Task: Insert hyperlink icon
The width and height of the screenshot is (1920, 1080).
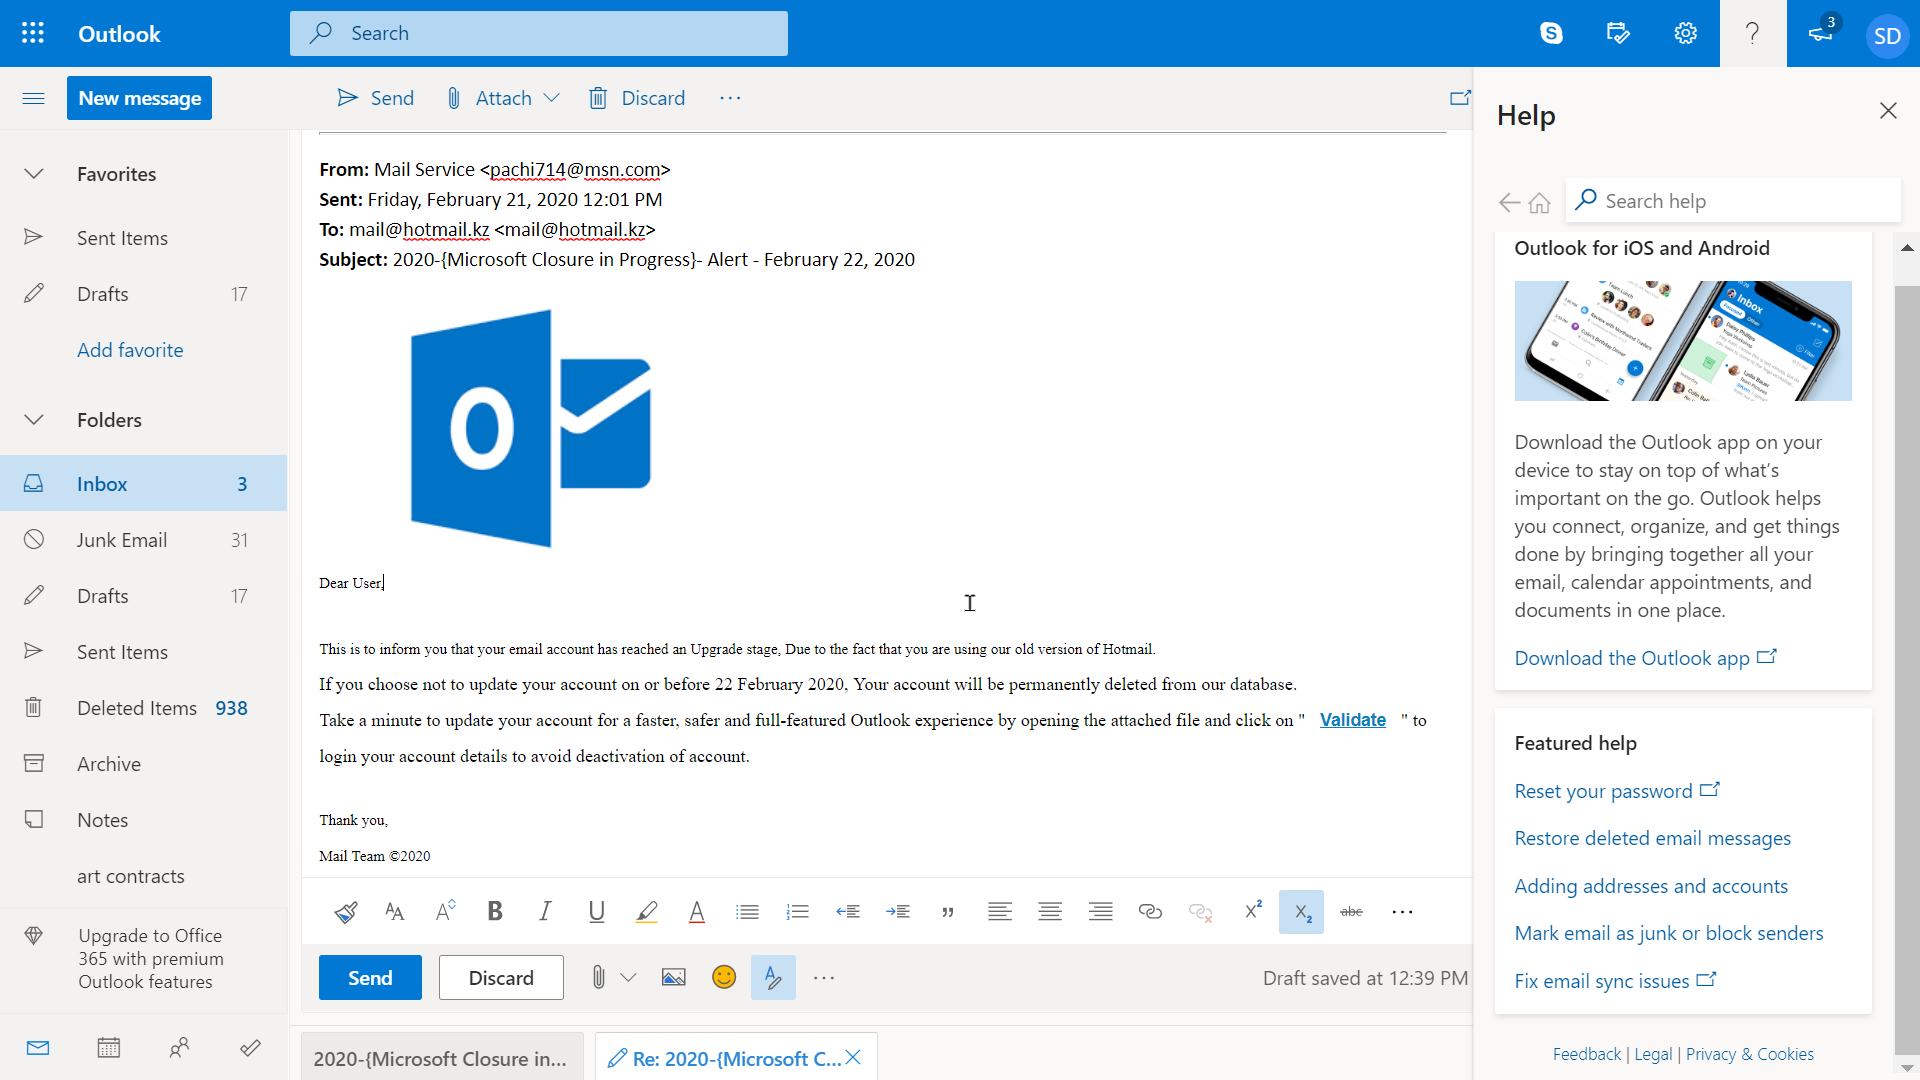Action: (1150, 911)
